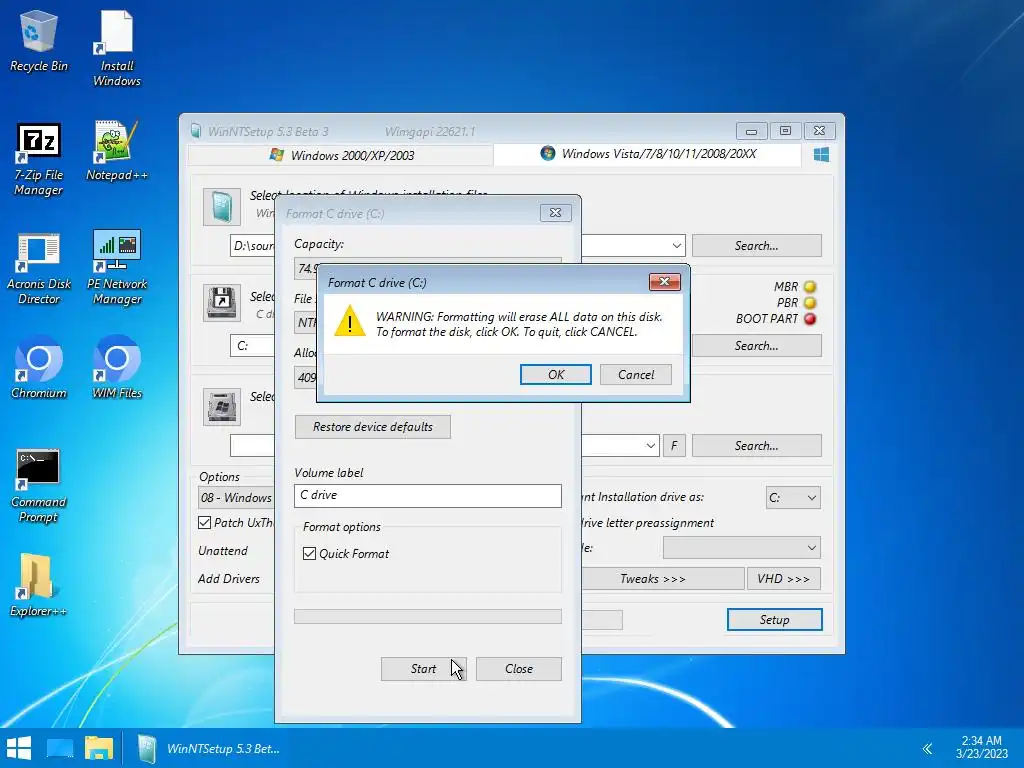Click the yellow warning triangle icon

[349, 322]
